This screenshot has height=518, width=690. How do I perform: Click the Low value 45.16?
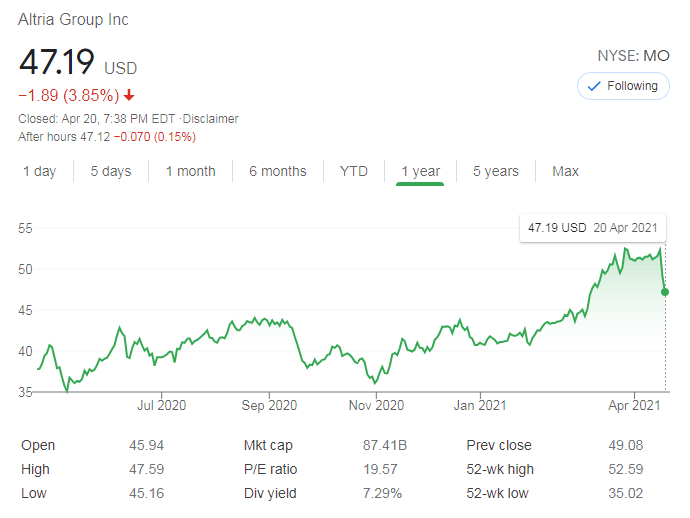[147, 493]
